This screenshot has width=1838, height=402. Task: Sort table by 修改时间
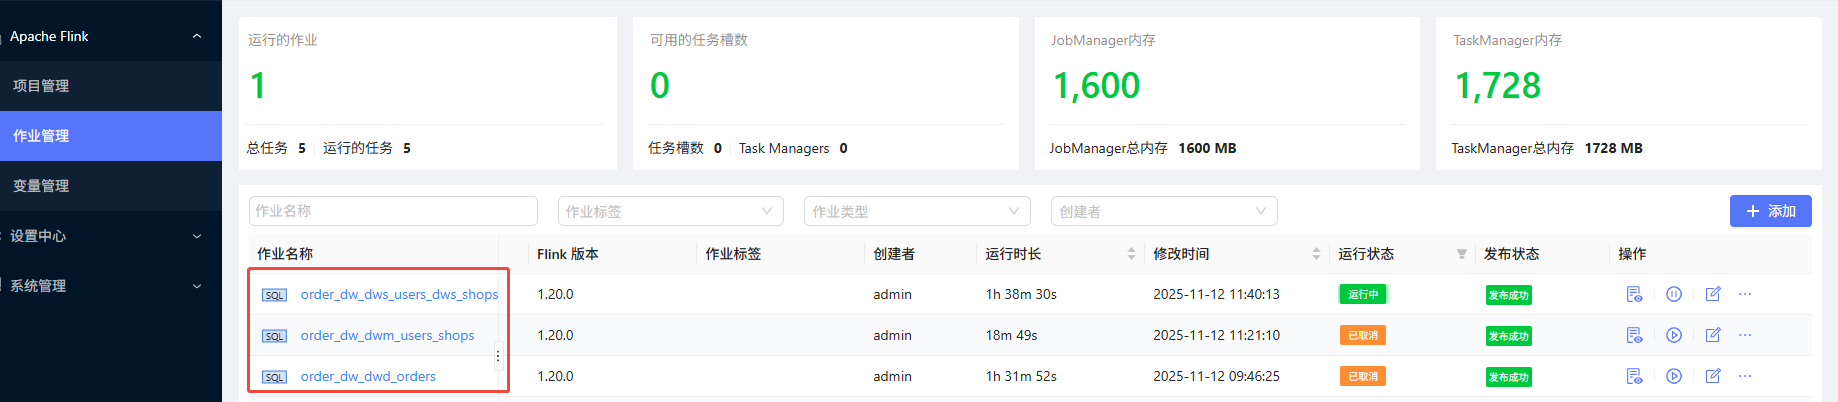pos(1316,254)
